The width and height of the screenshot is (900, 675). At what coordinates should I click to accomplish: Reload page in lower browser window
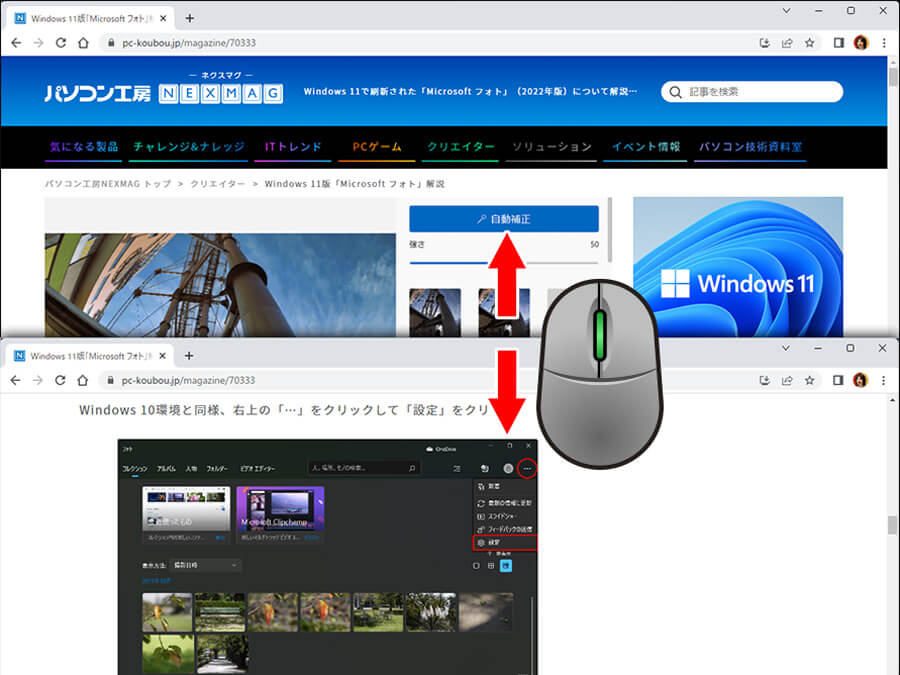60,380
